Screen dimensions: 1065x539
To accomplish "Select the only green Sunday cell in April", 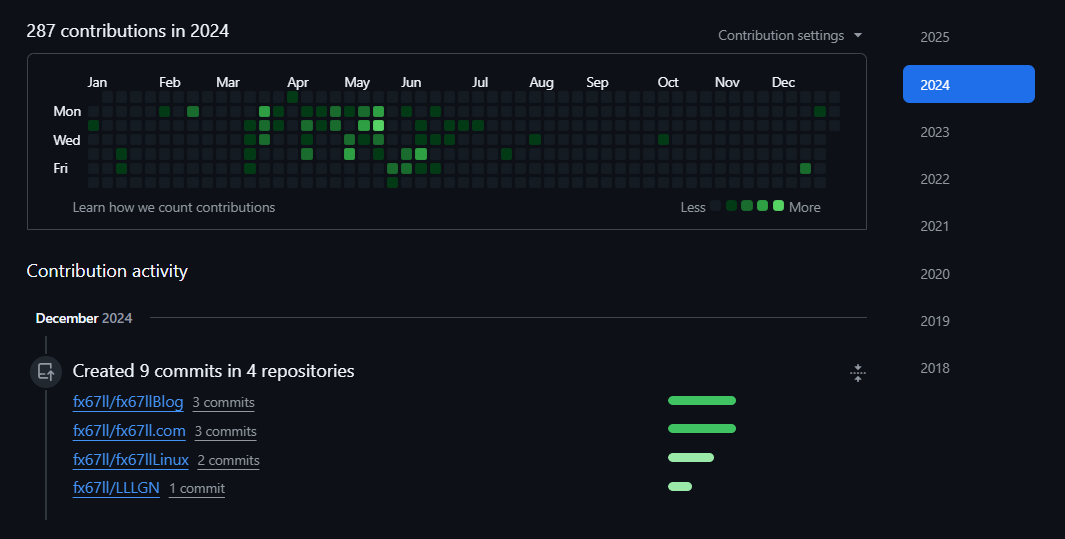I will (293, 97).
